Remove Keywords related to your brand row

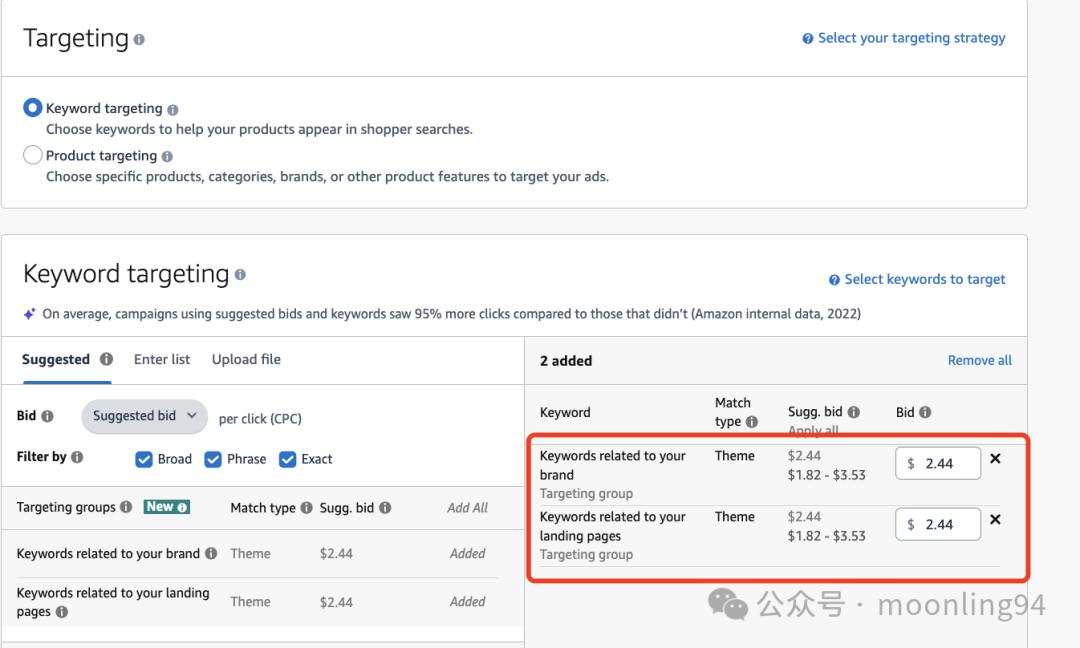(x=995, y=459)
